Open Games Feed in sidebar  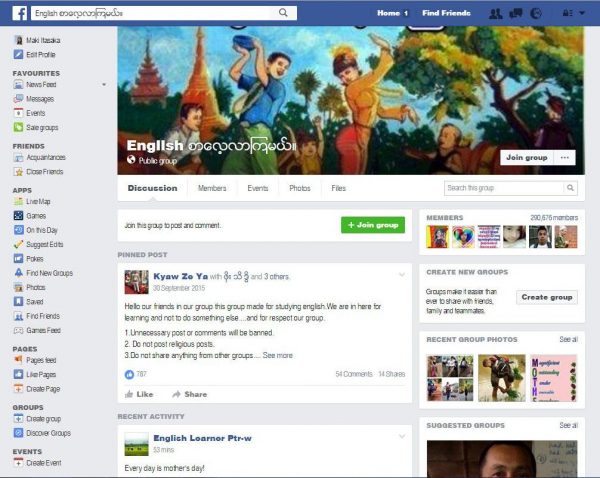[37, 330]
